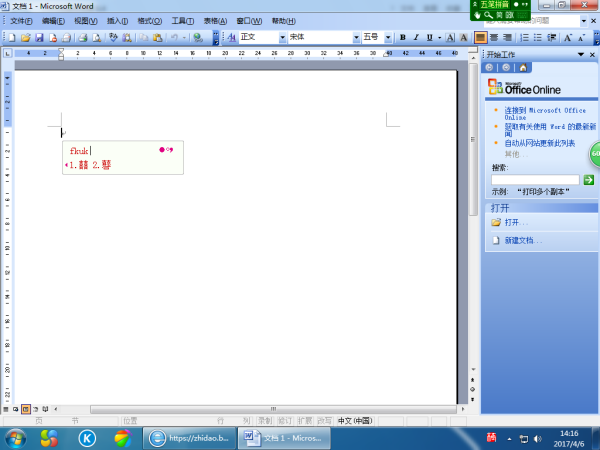The image size is (600, 450).
Task: Click the Paste clipboard icon
Action: pos(157,38)
